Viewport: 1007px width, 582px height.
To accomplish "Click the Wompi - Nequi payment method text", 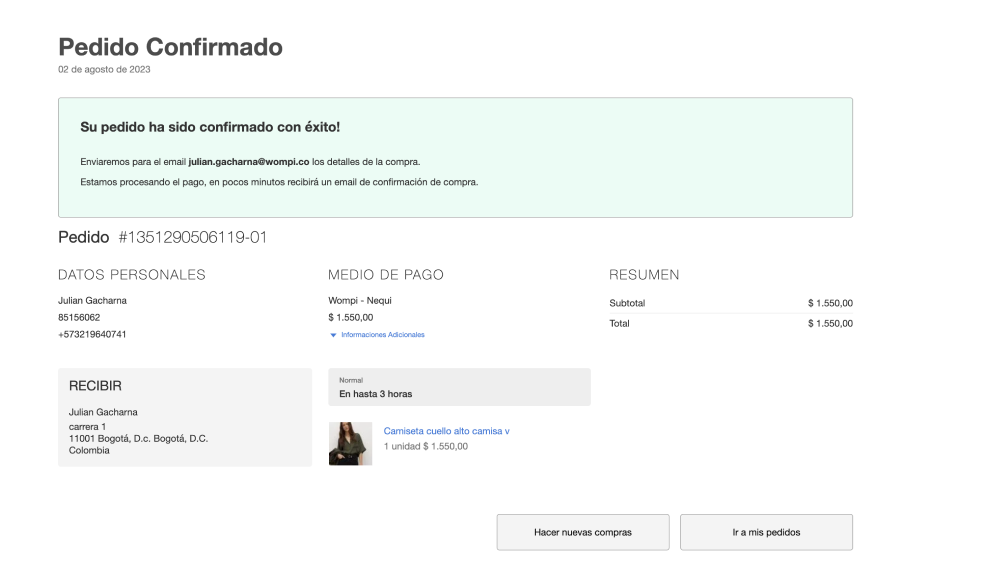I will pyautogui.click(x=361, y=301).
